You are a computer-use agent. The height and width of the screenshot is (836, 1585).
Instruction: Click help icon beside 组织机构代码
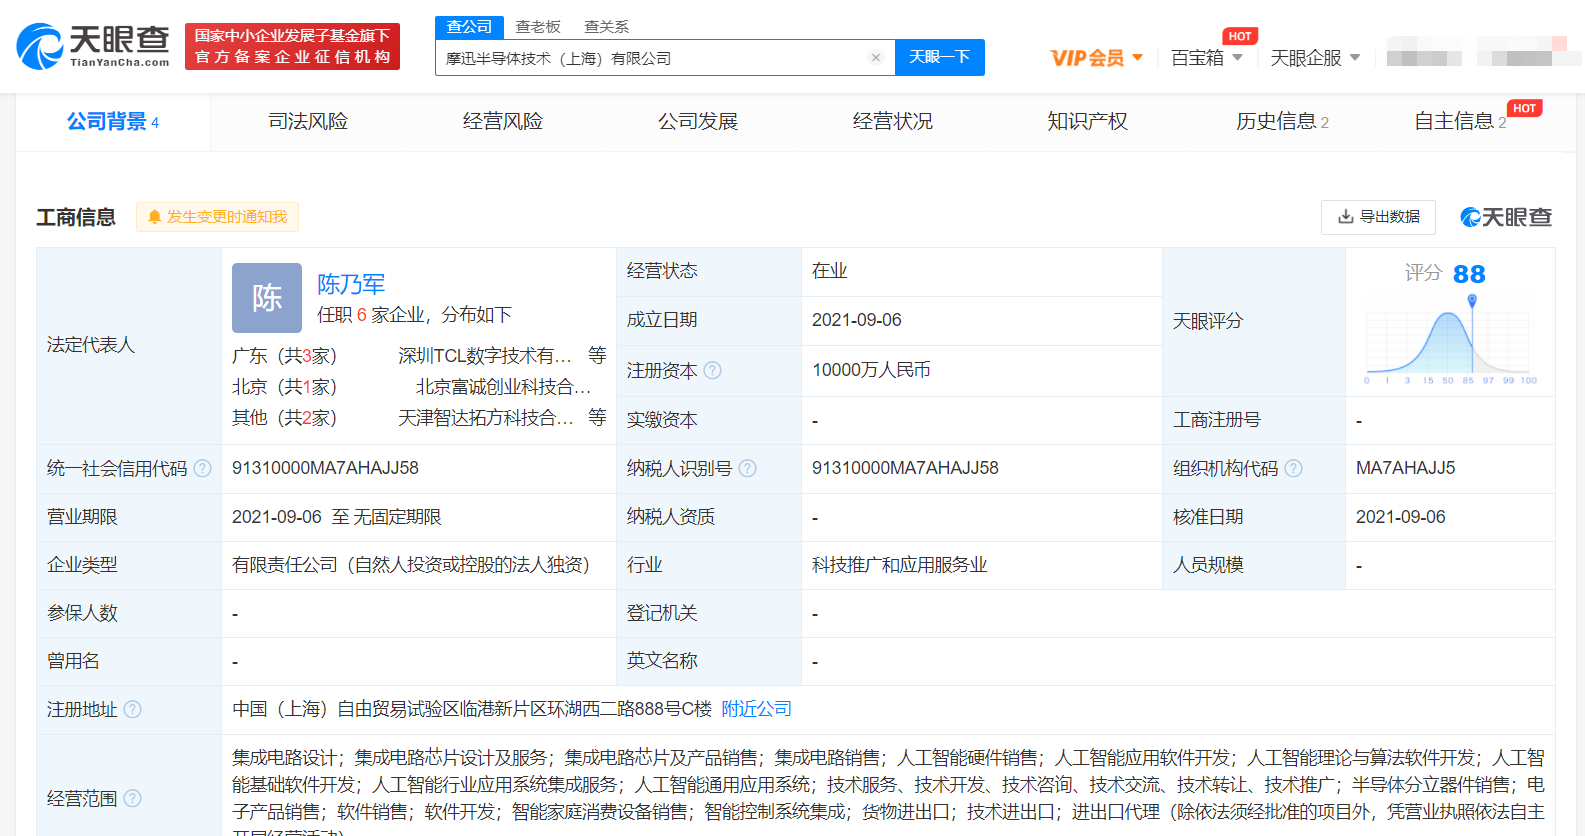pyautogui.click(x=1293, y=468)
